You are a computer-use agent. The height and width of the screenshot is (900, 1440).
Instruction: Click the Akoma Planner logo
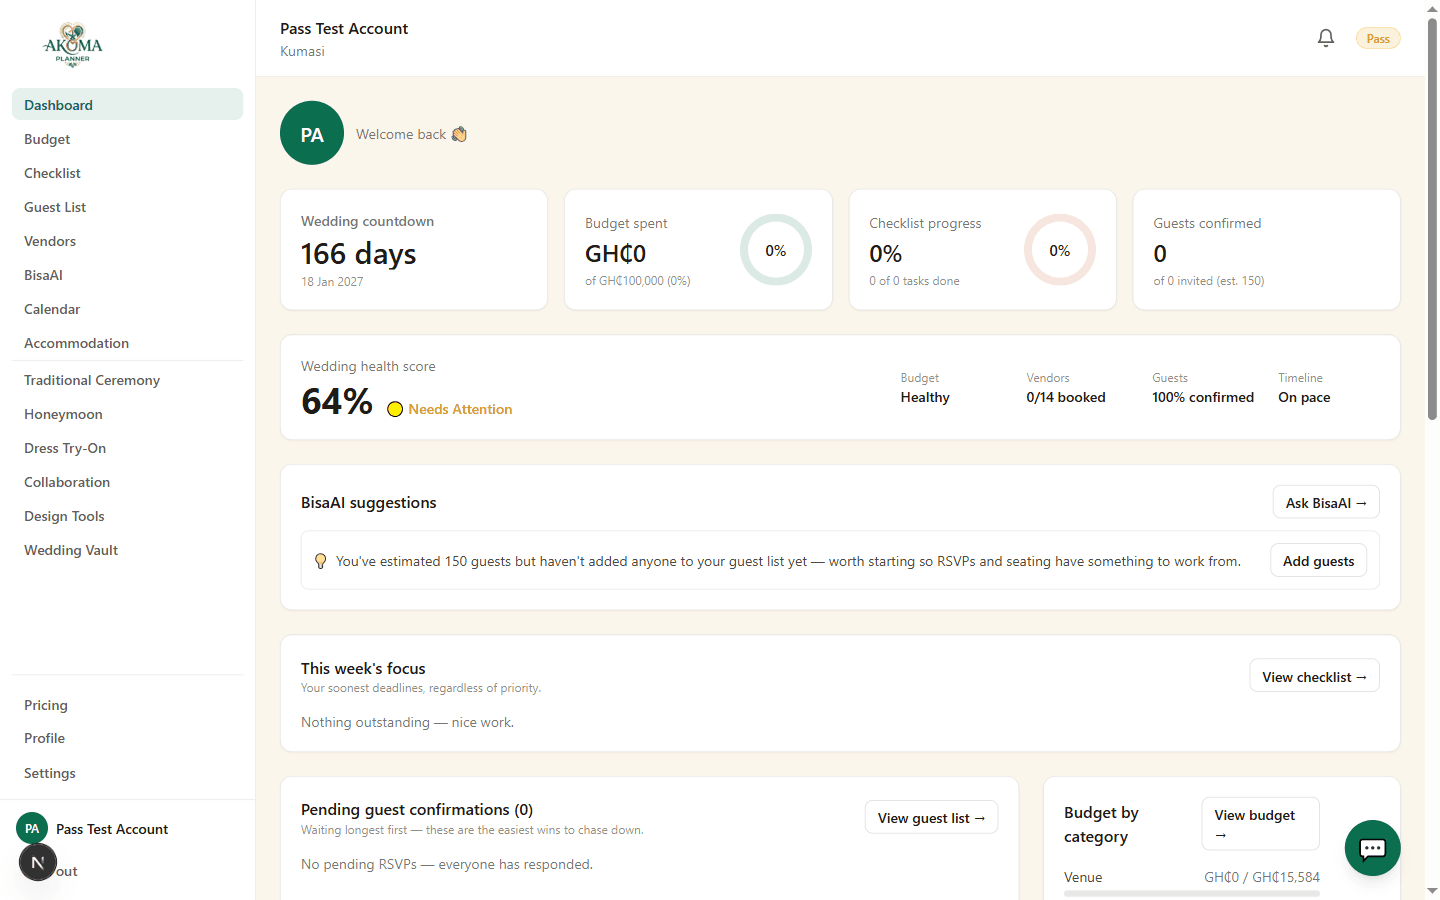click(x=73, y=45)
